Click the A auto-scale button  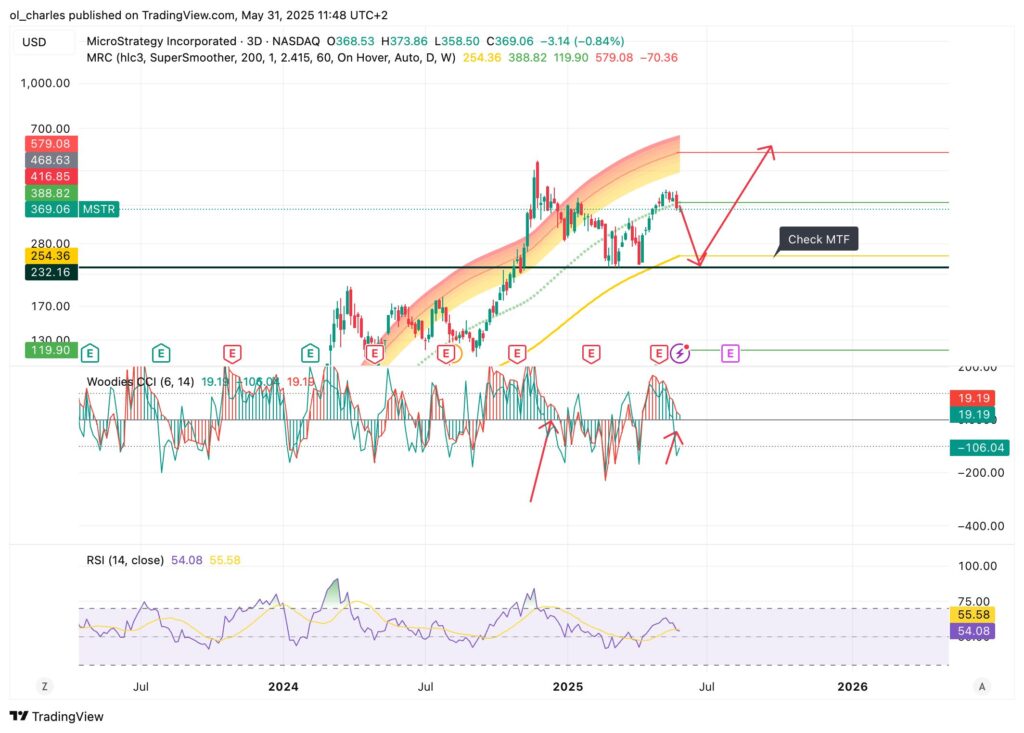click(982, 686)
